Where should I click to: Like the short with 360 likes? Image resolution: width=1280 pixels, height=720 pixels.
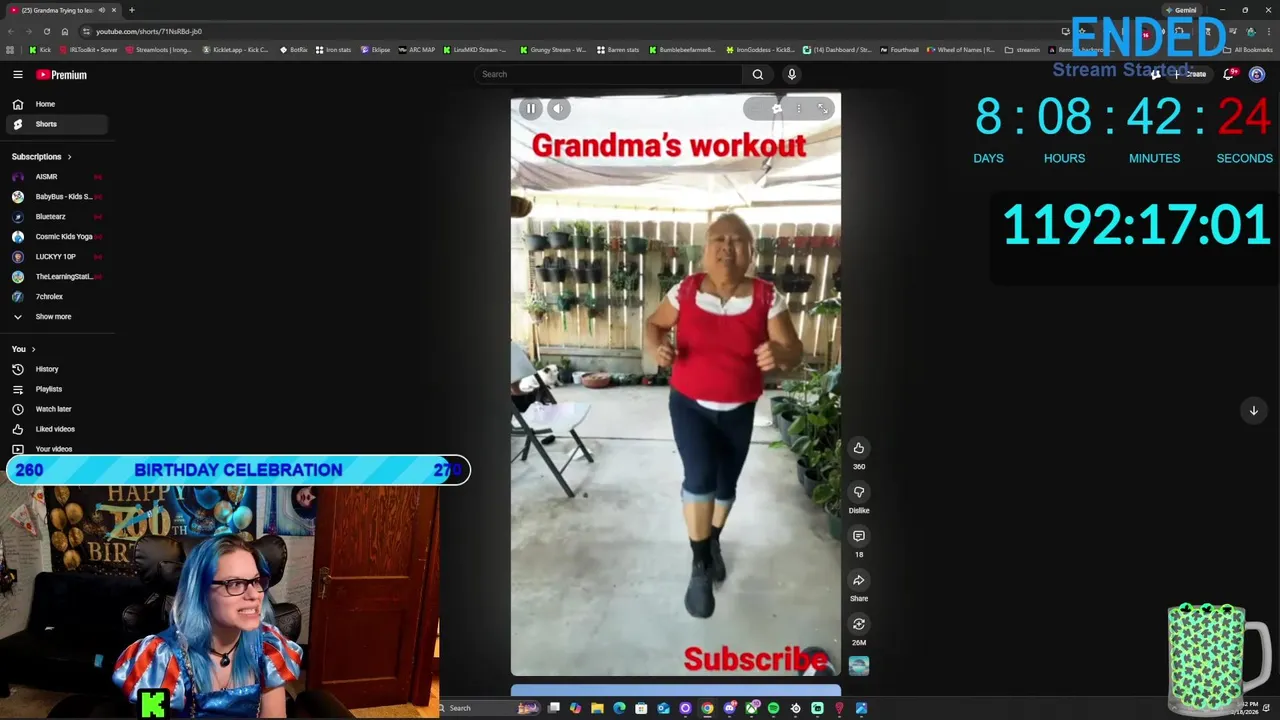coord(859,448)
